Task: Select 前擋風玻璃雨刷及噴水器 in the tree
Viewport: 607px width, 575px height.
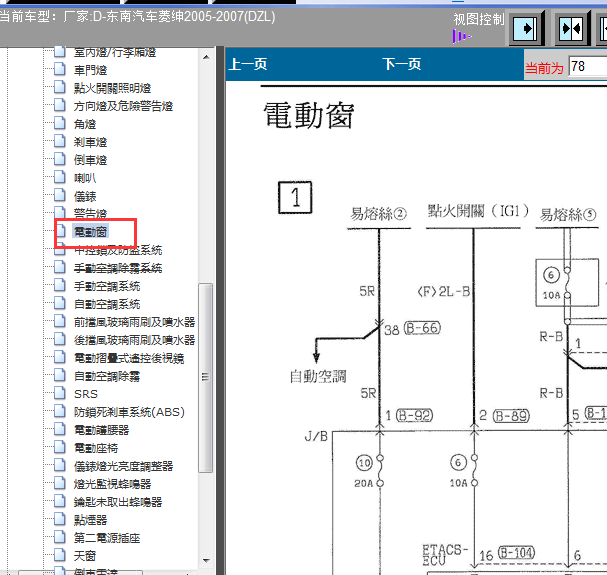Action: click(x=134, y=322)
